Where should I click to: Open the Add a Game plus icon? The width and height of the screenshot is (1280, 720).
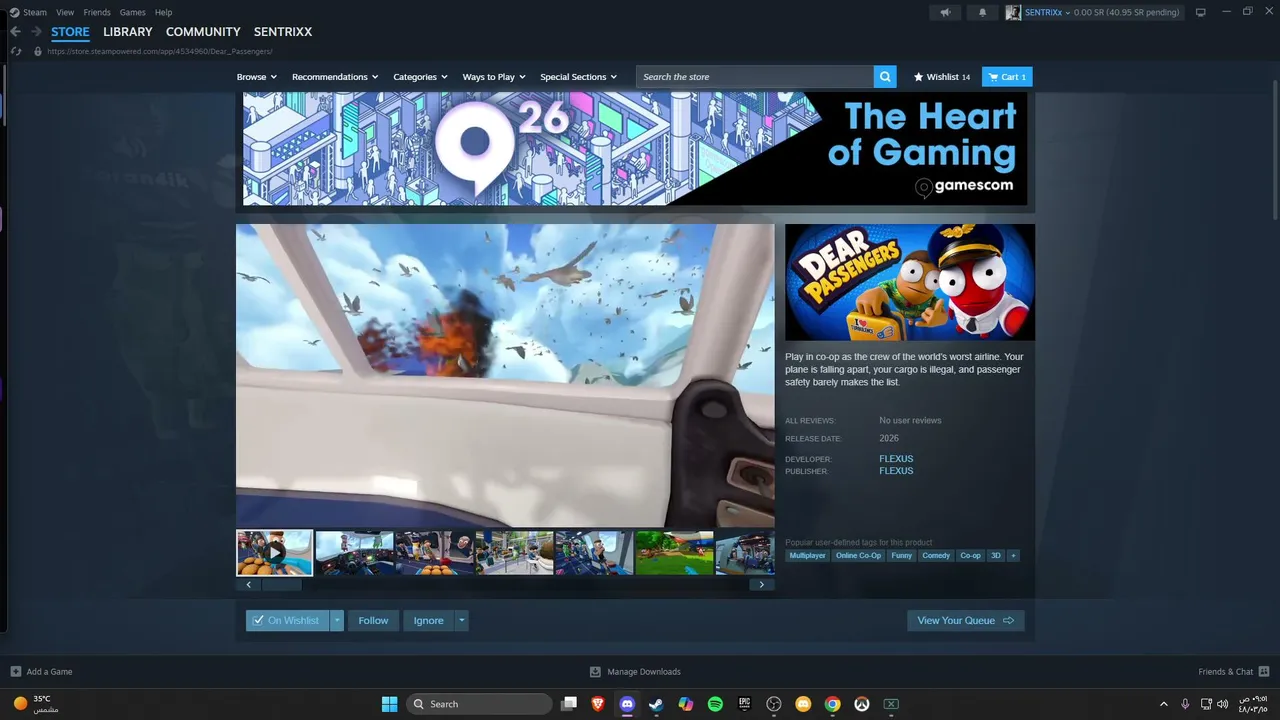15,672
